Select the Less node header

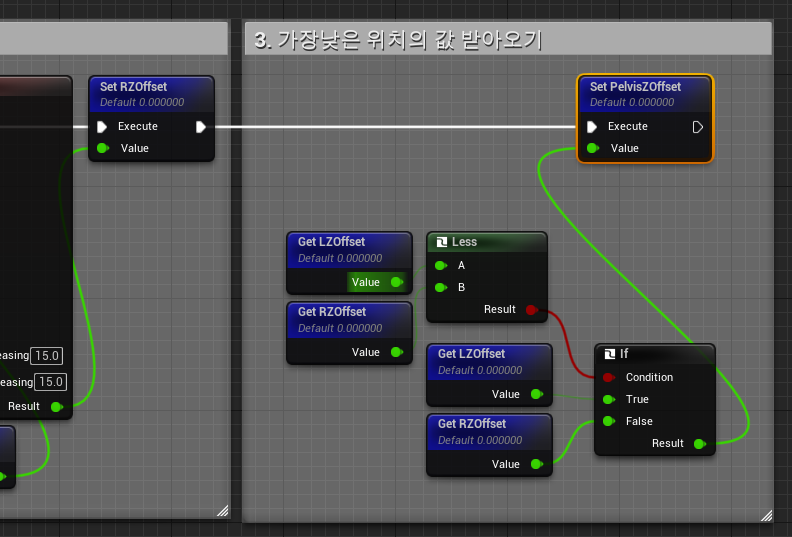(x=487, y=242)
